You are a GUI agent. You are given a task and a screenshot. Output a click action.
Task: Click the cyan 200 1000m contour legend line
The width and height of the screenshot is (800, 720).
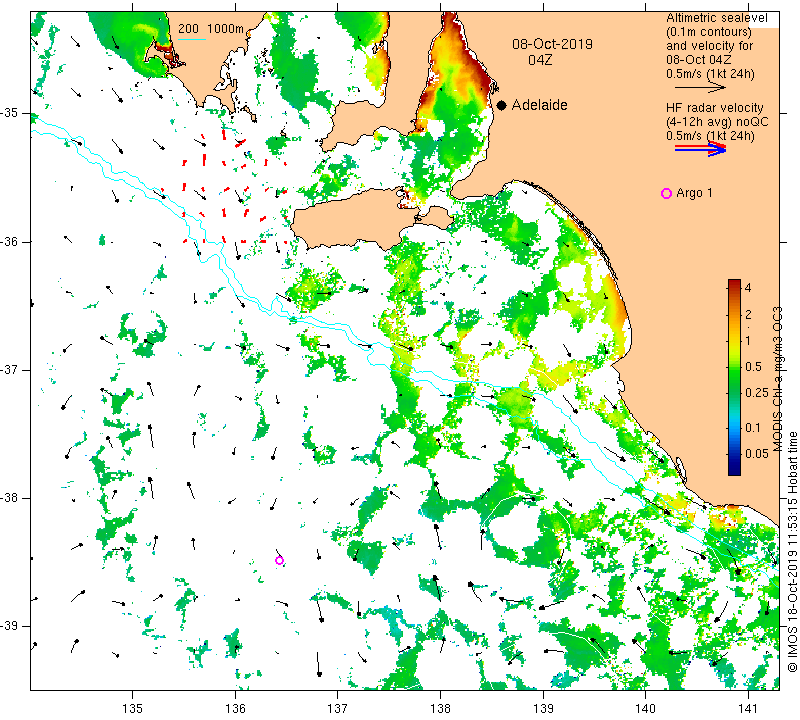coord(192,39)
